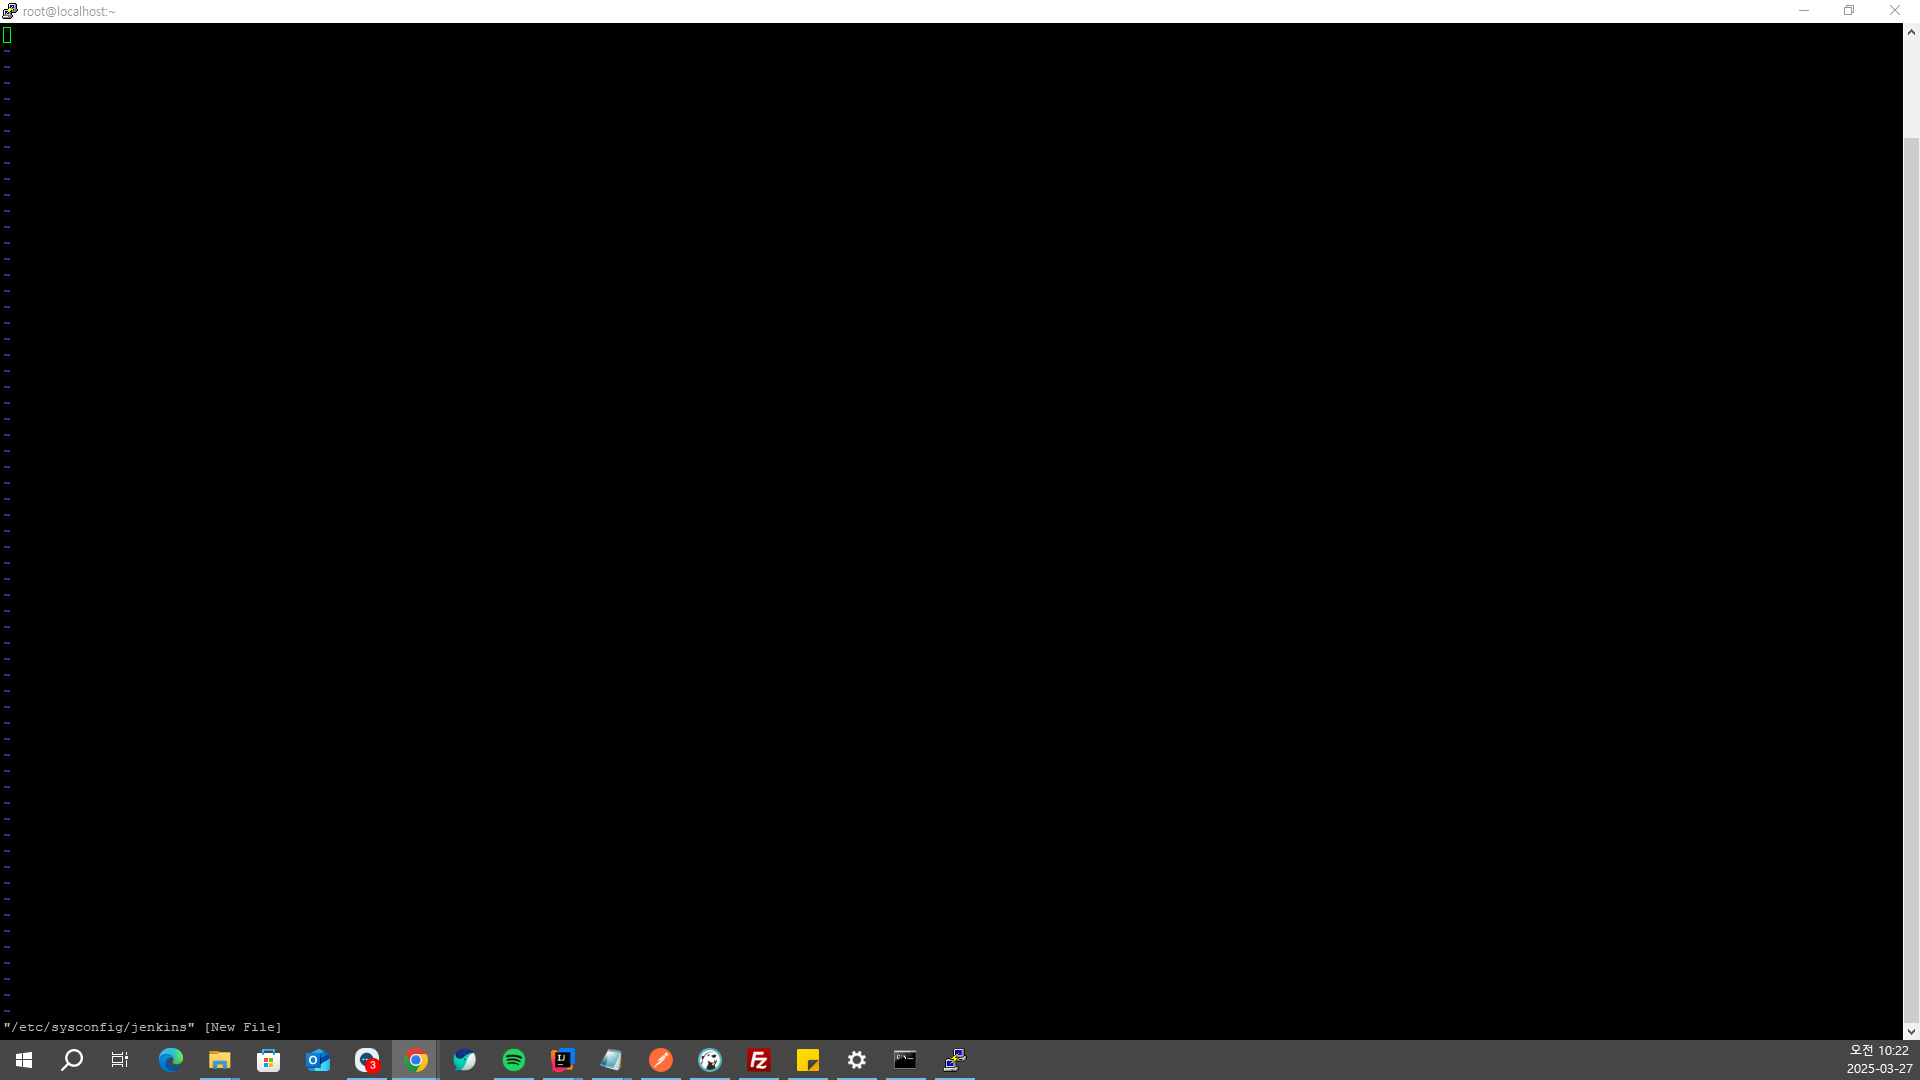Open taskbar search magnifier
Viewport: 1920px width, 1080px height.
pos(72,1060)
